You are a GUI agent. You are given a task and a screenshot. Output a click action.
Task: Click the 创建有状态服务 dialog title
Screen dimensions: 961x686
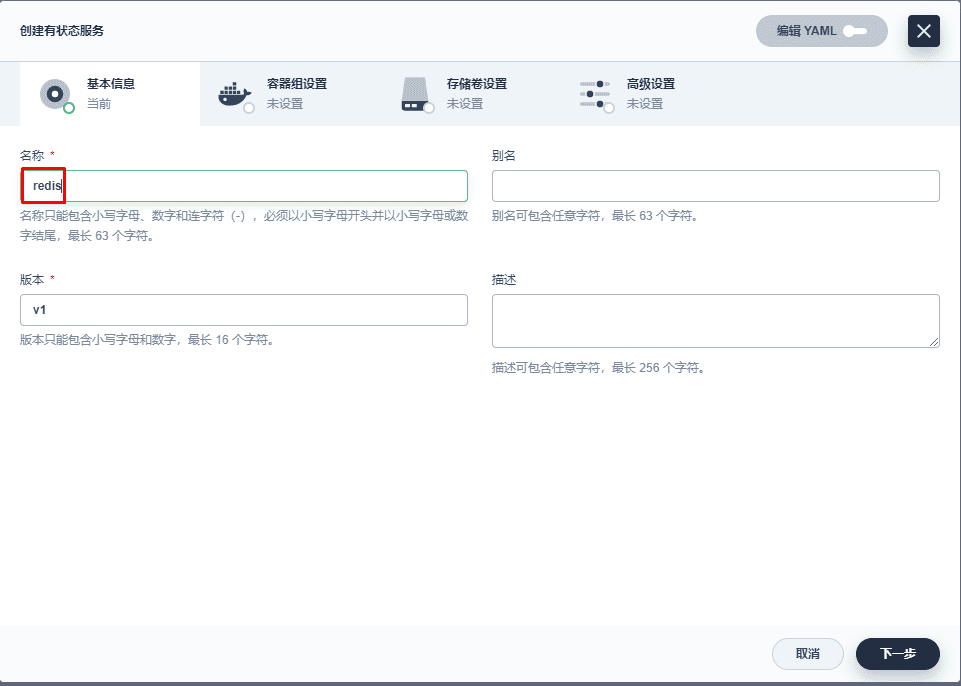62,31
